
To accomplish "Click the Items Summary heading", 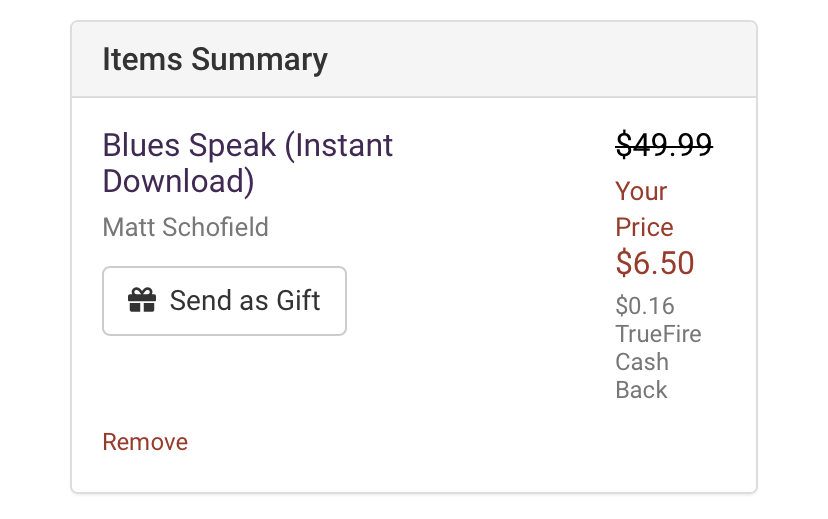I will point(215,59).
